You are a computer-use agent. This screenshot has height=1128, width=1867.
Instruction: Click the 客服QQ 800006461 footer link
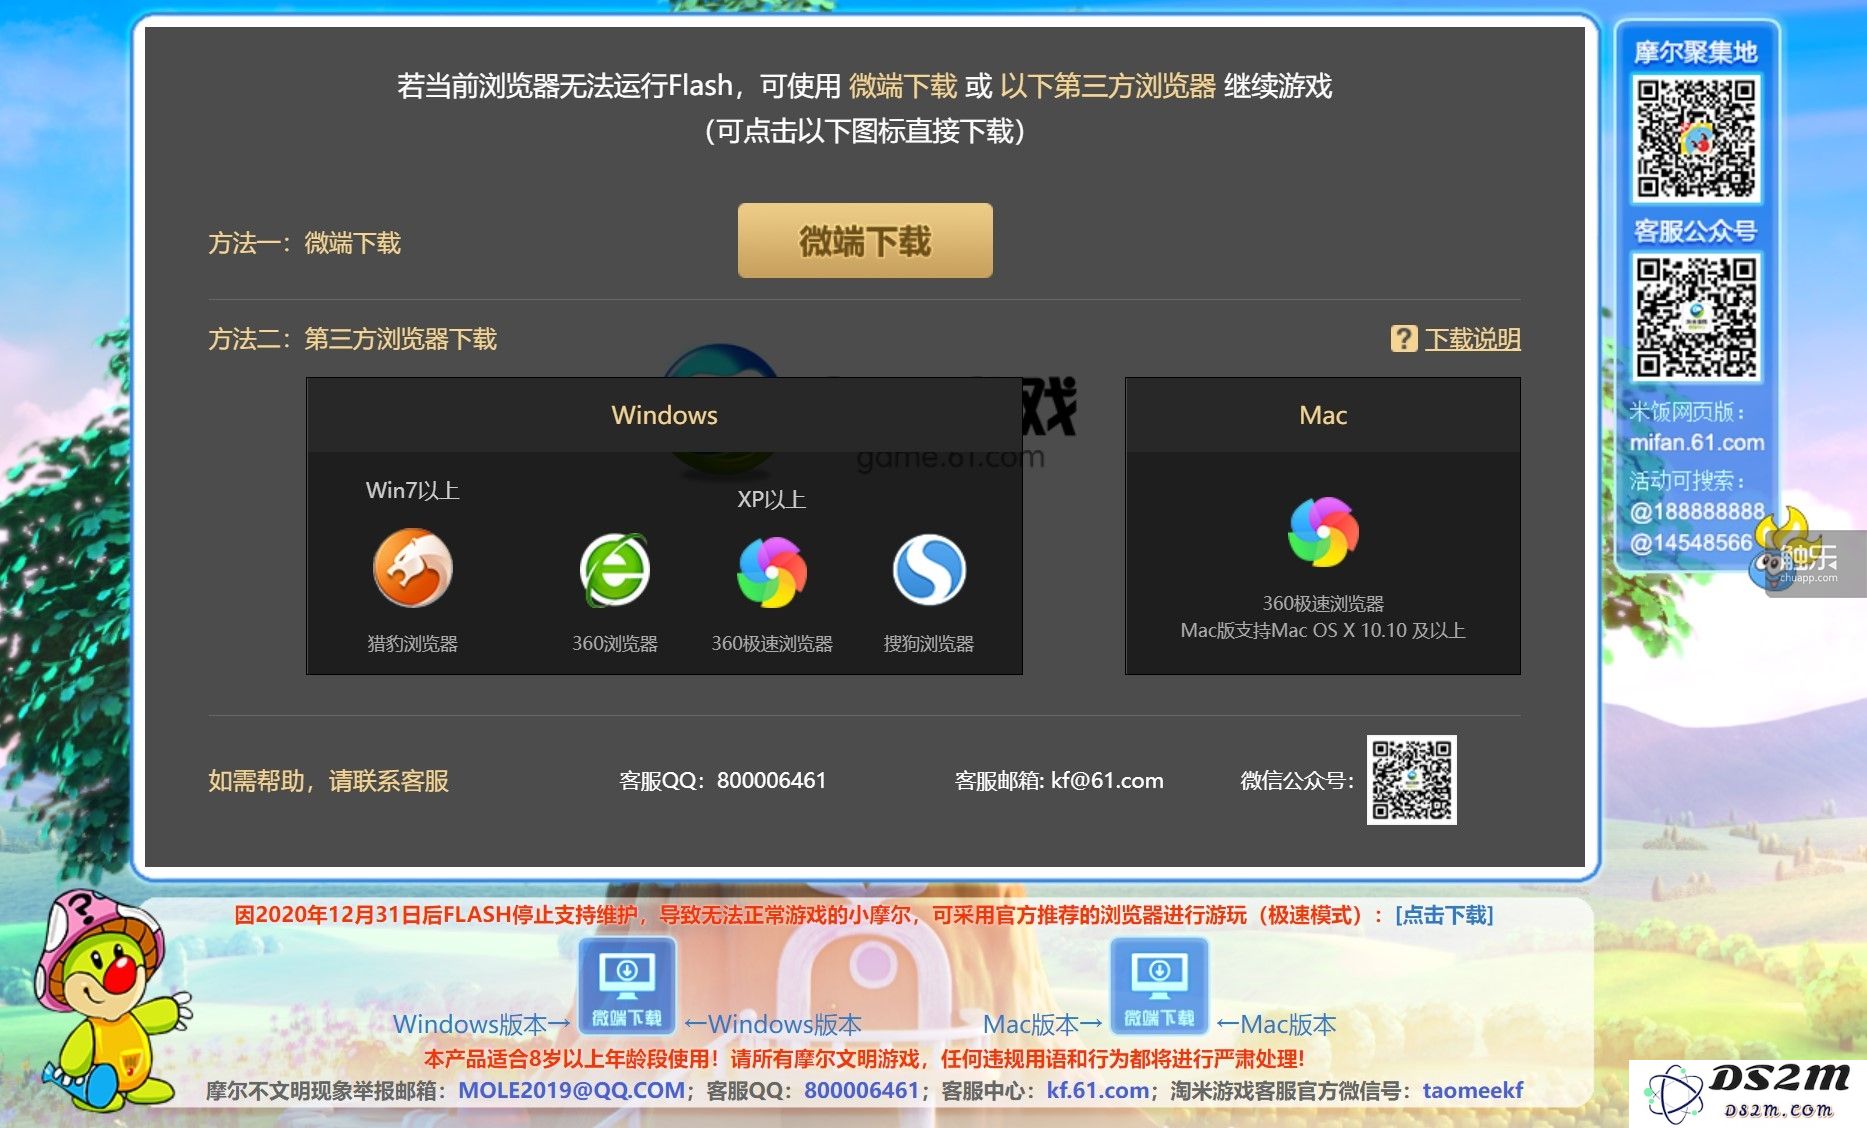coord(861,1090)
